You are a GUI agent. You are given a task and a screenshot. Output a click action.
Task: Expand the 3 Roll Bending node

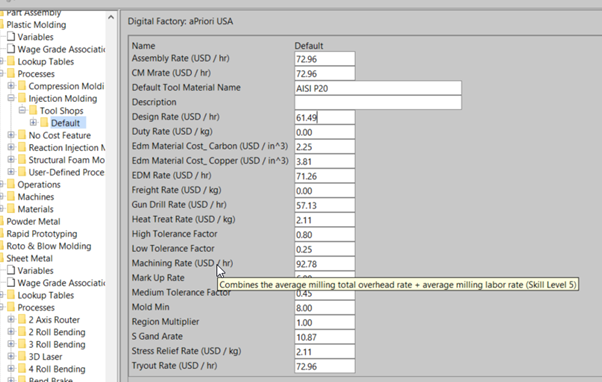(11, 344)
